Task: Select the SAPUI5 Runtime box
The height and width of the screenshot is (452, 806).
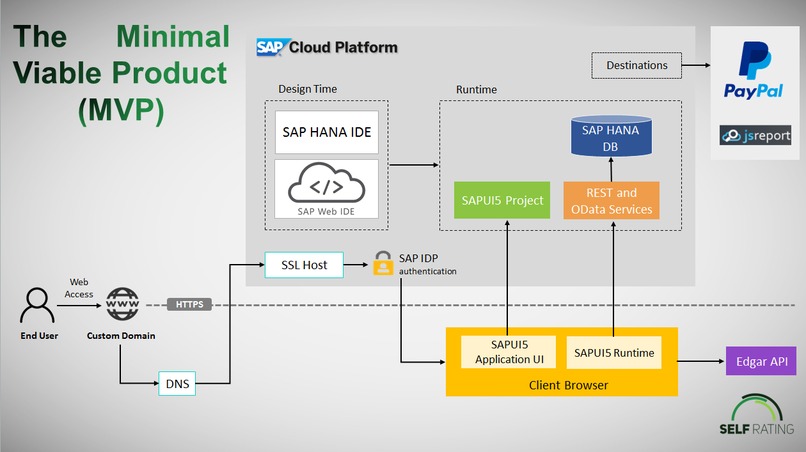Action: (614, 352)
